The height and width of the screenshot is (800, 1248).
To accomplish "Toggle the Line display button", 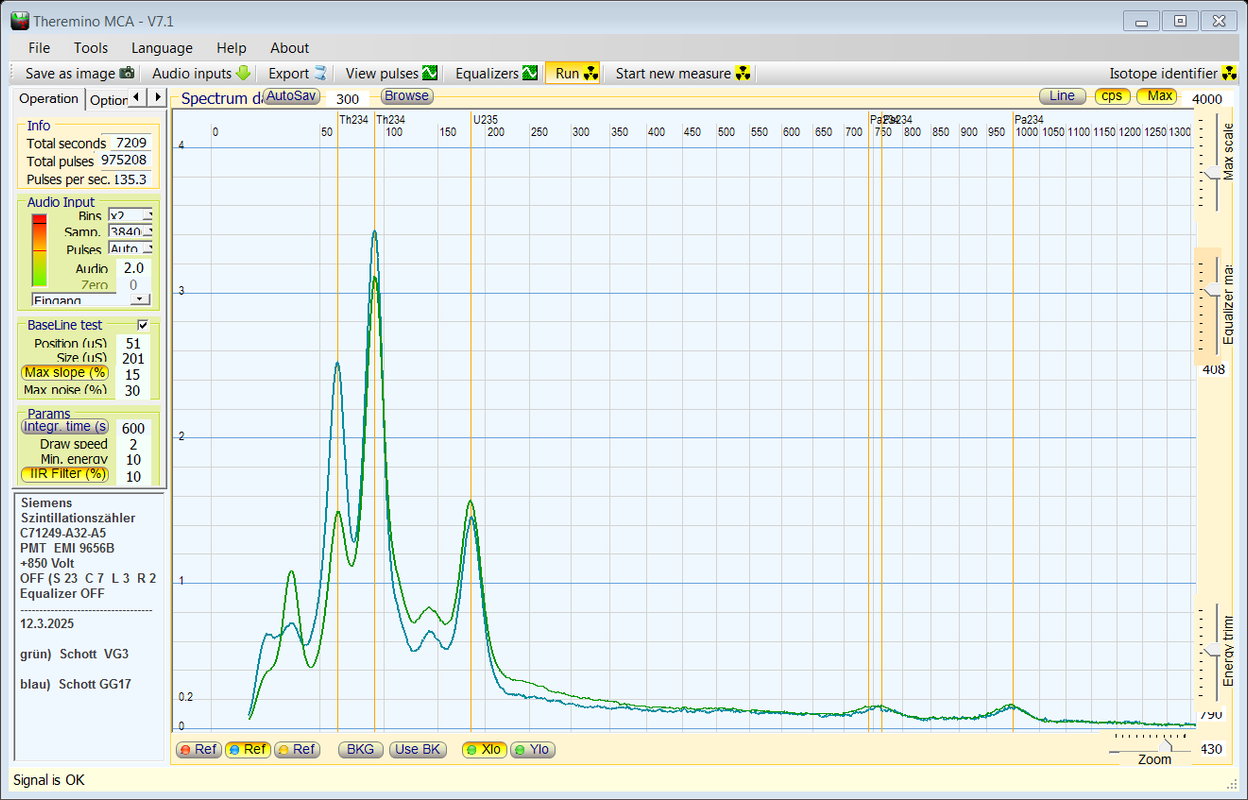I will click(1062, 96).
